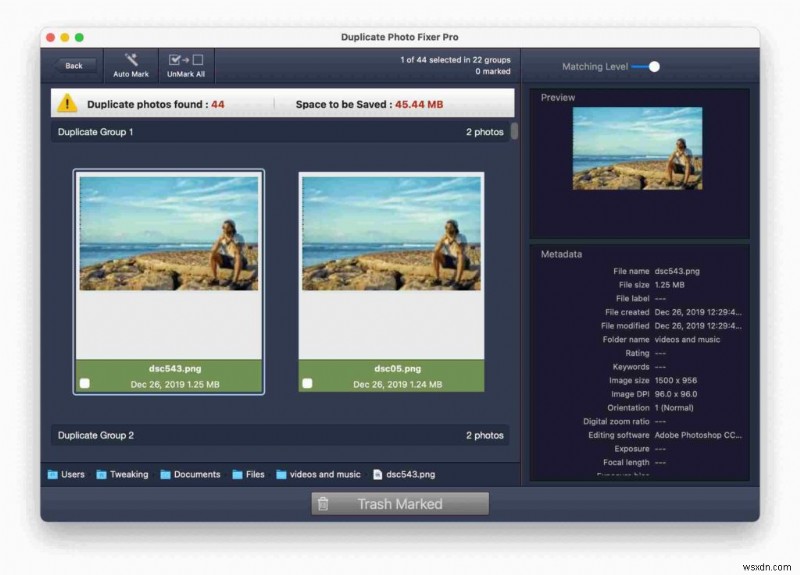Click the Duplicate Group 2 header
Screen dimensions: 800x575
tap(280, 435)
